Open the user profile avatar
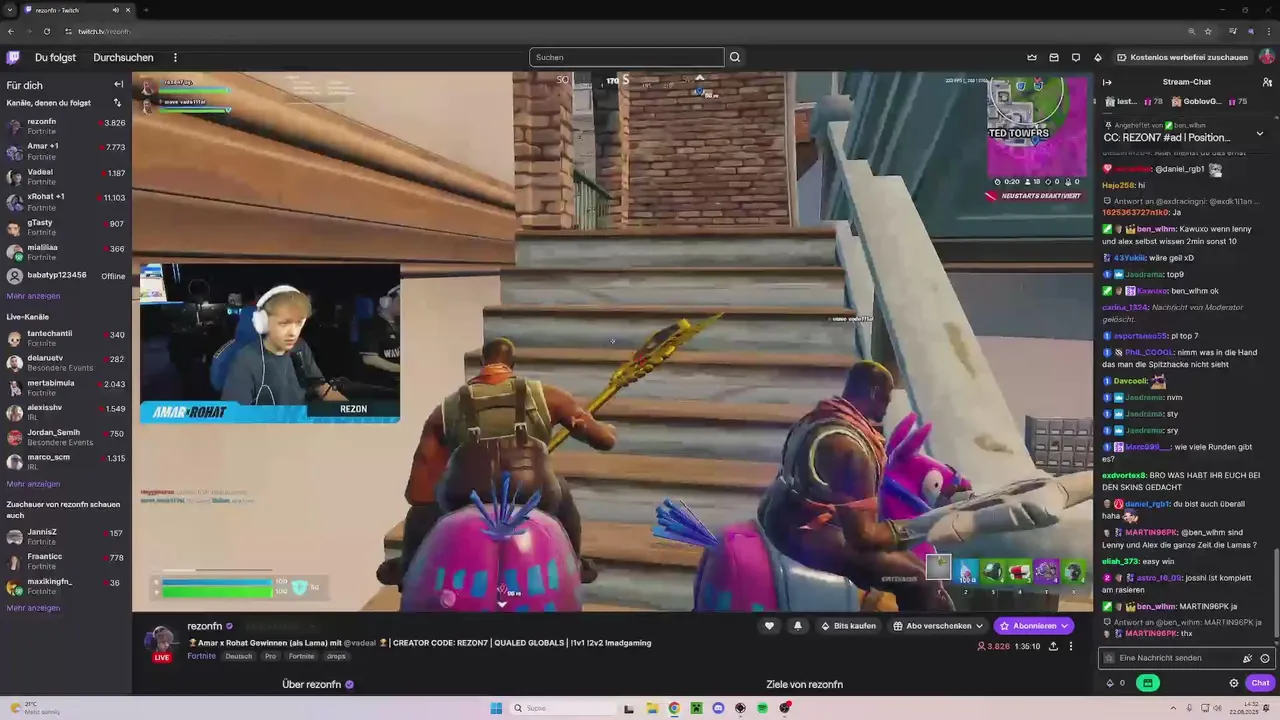Screen dimensions: 1280x720 (1266, 57)
